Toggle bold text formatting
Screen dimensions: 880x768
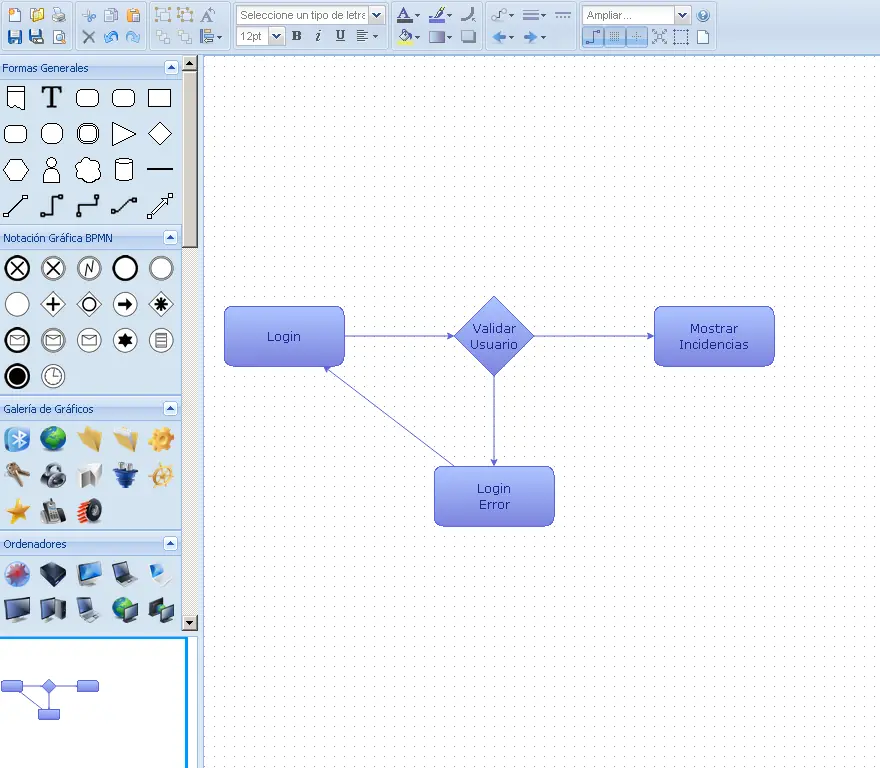coord(296,36)
